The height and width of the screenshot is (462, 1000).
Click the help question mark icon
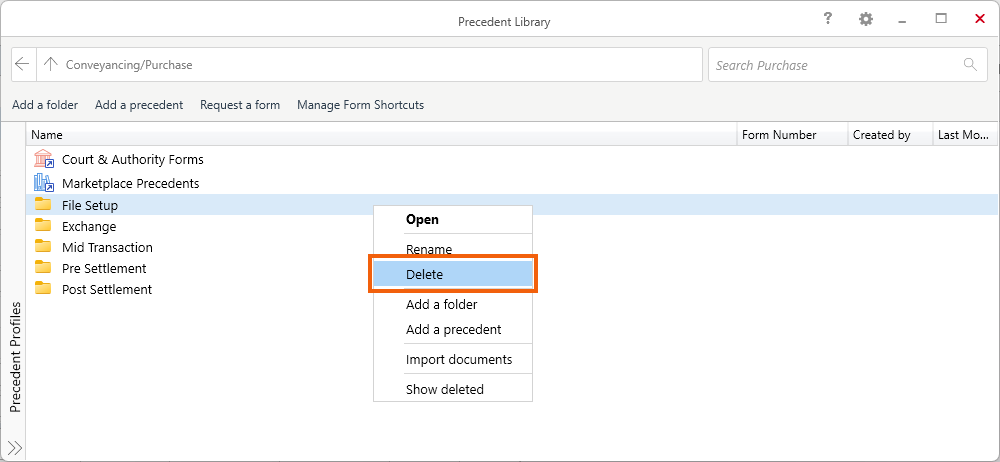(827, 19)
